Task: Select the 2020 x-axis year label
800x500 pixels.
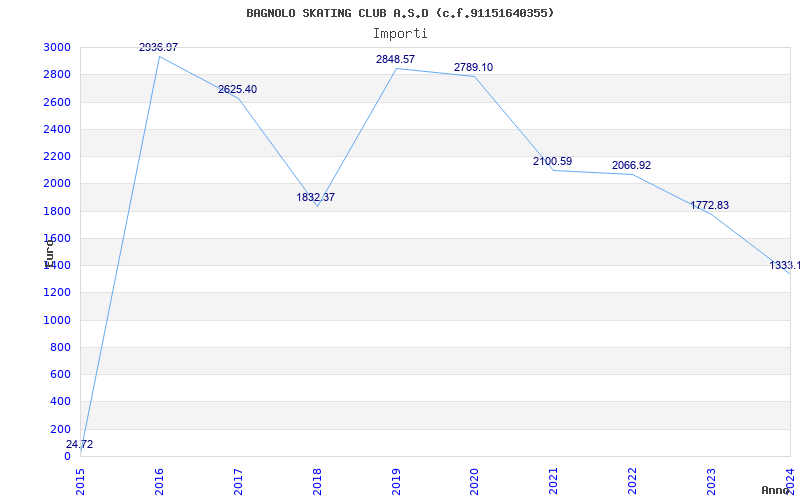Action: tap(474, 481)
